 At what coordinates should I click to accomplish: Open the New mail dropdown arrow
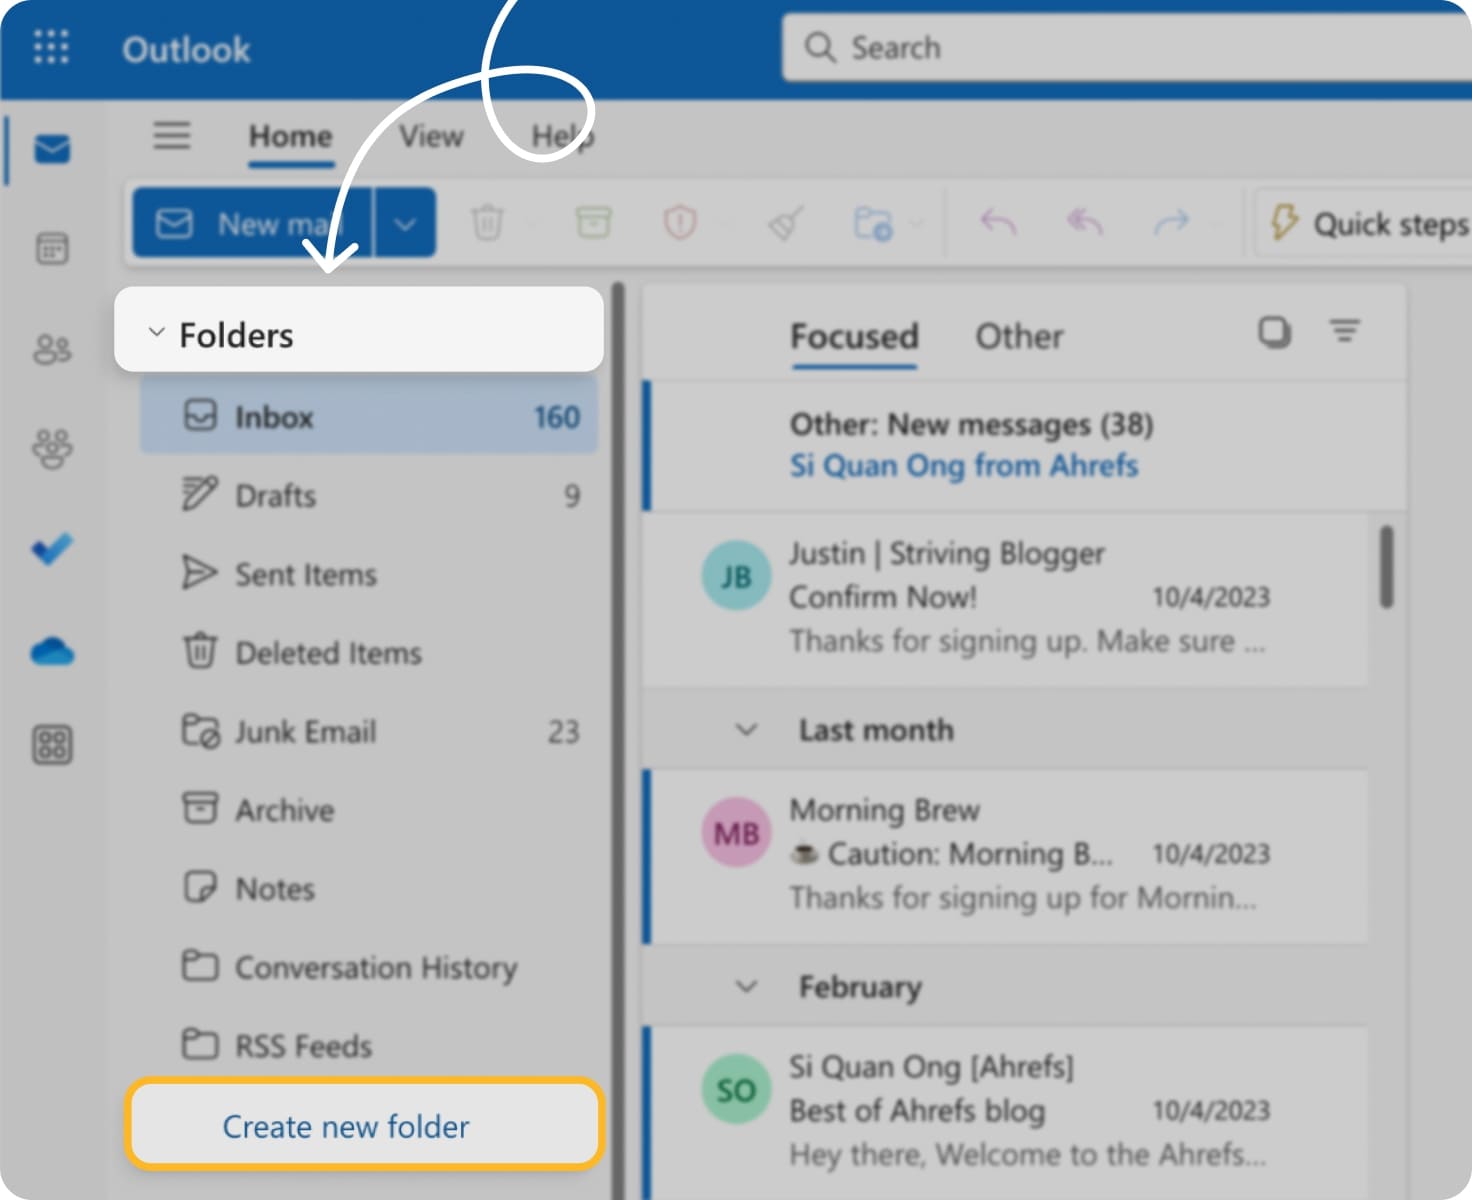point(404,222)
